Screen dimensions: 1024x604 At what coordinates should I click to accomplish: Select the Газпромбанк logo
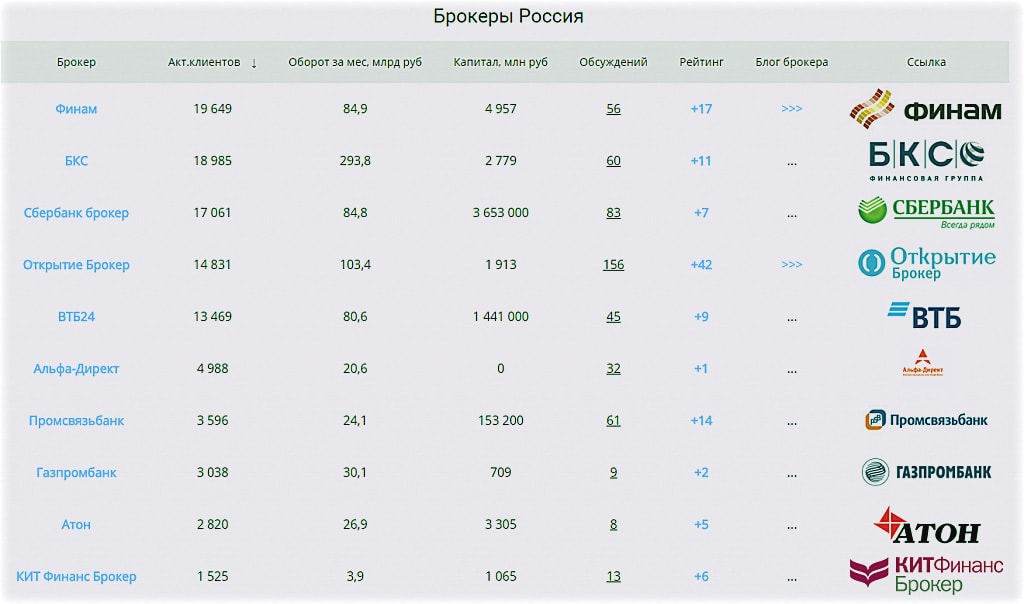(x=925, y=472)
